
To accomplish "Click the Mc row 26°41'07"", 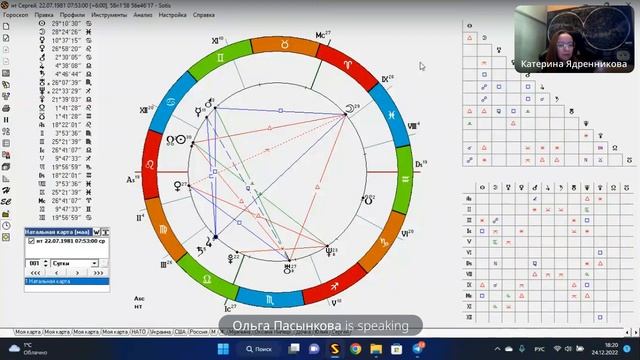I will (x=65, y=200).
